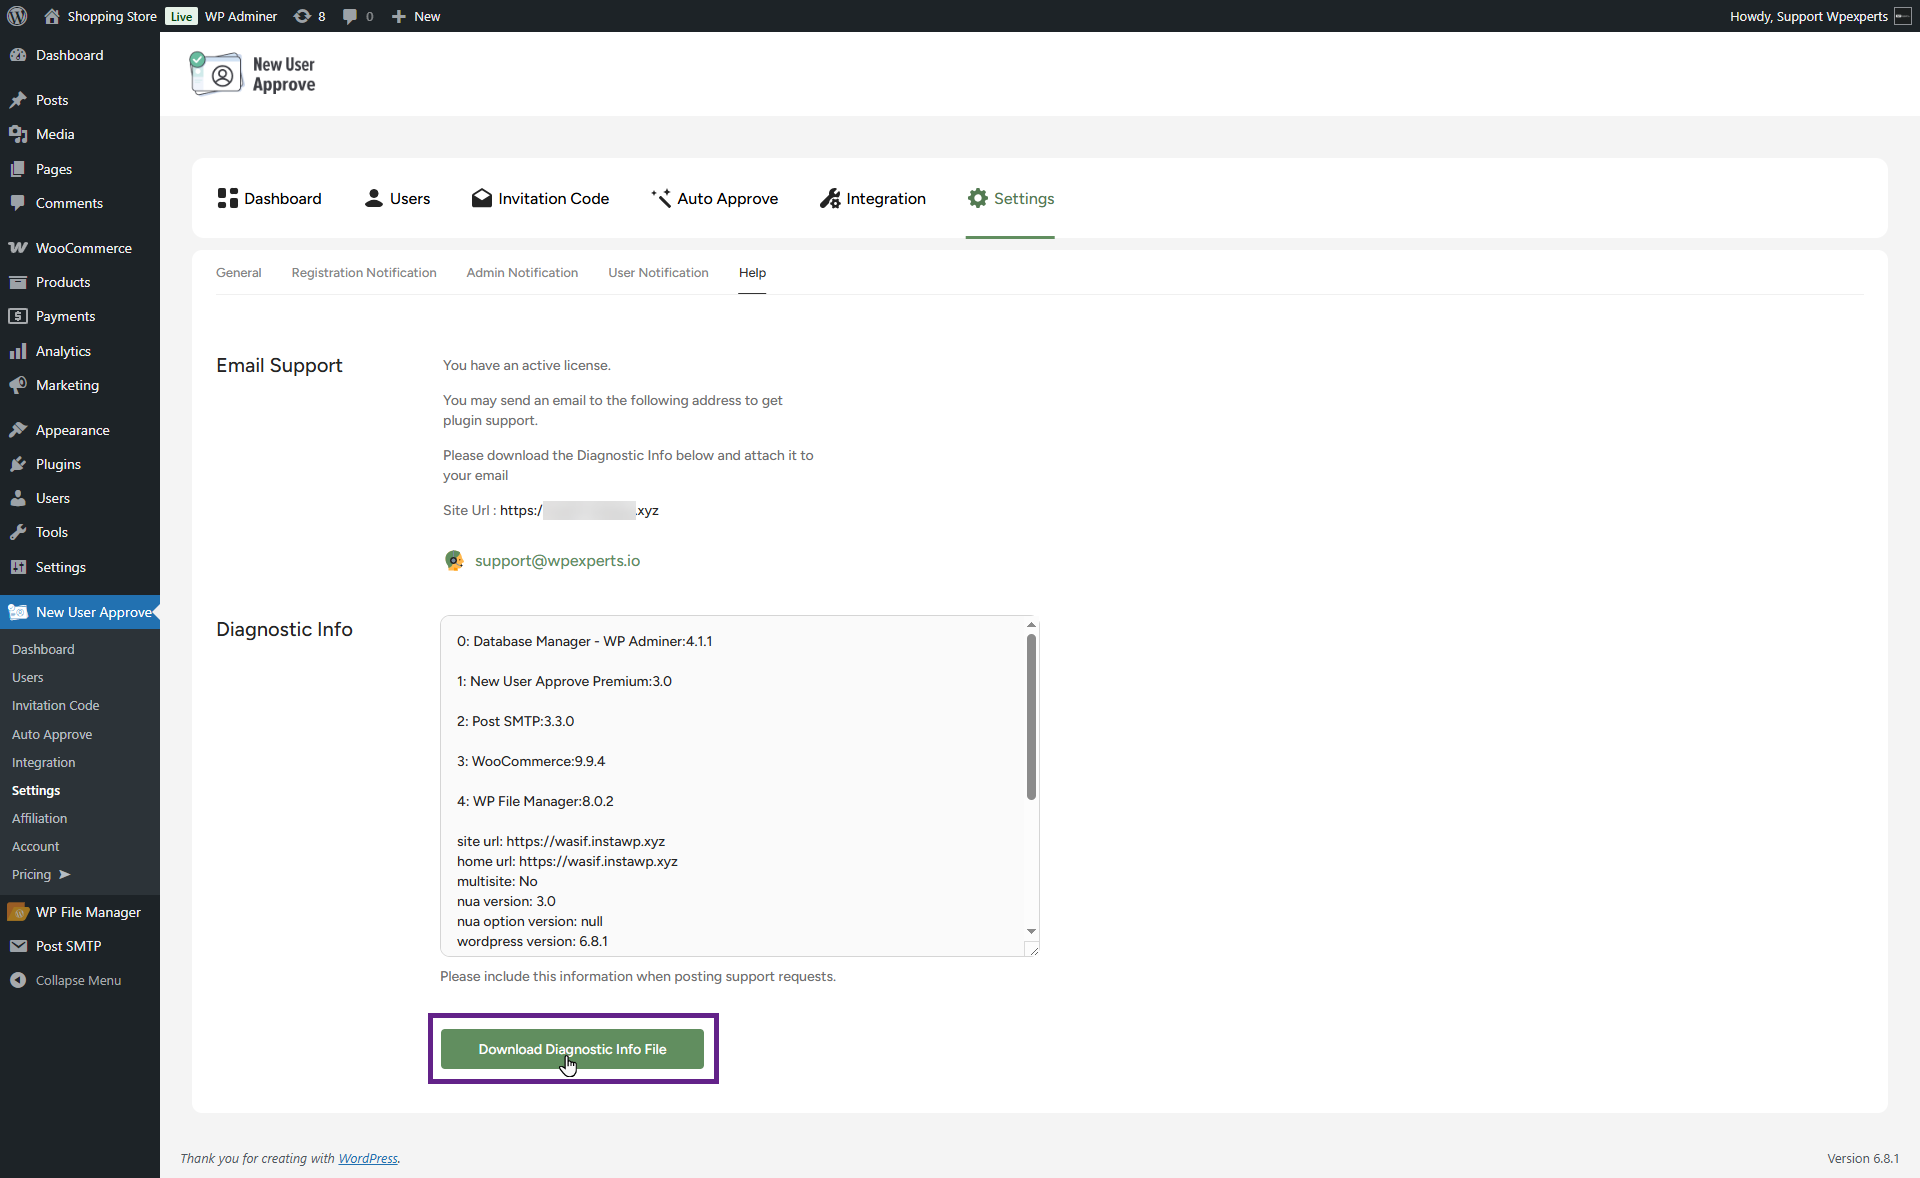Expand the Pricing submenu arrow
The image size is (1920, 1178).
pyautogui.click(x=65, y=874)
